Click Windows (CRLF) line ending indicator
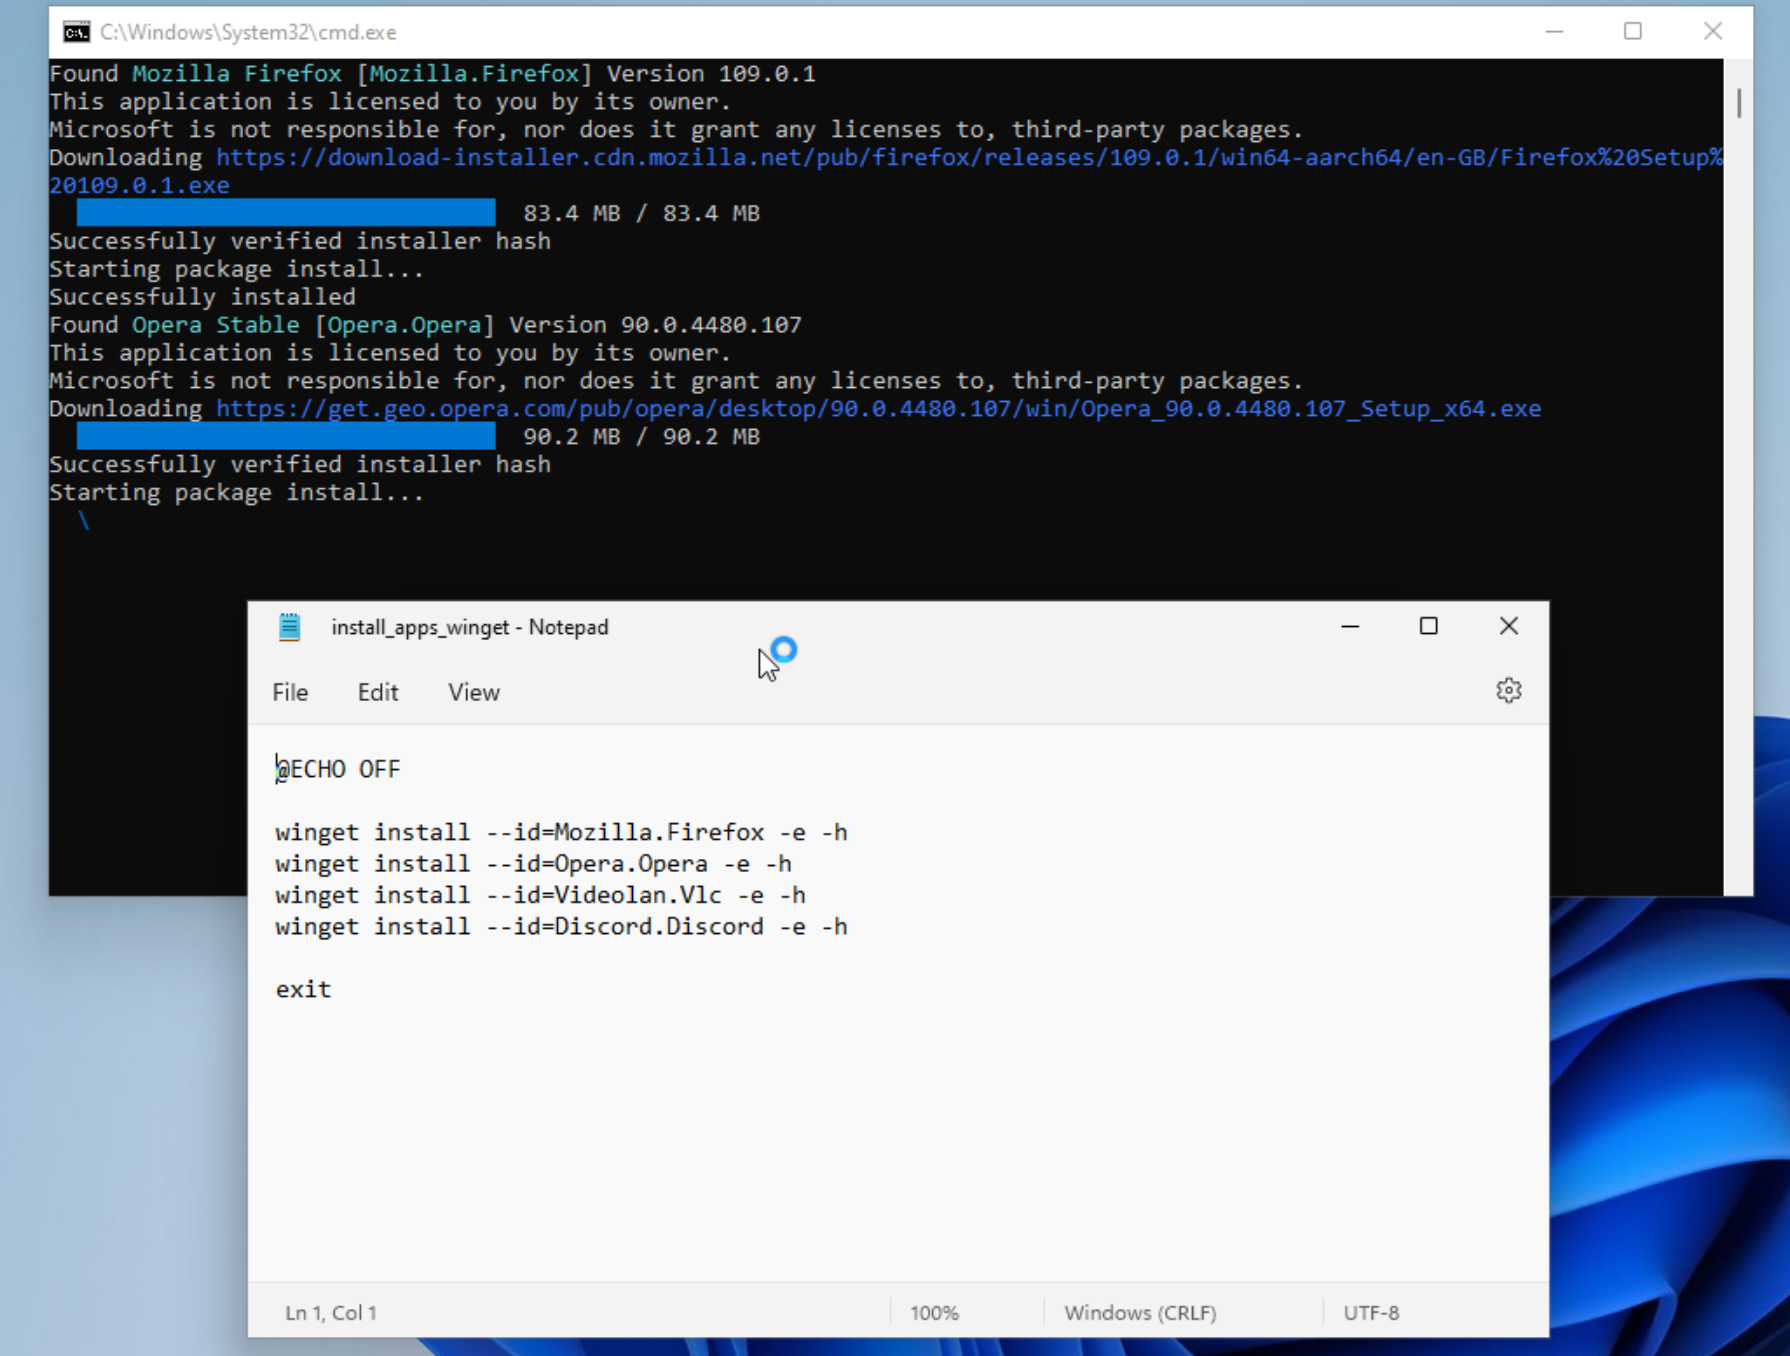1790x1356 pixels. pyautogui.click(x=1140, y=1312)
